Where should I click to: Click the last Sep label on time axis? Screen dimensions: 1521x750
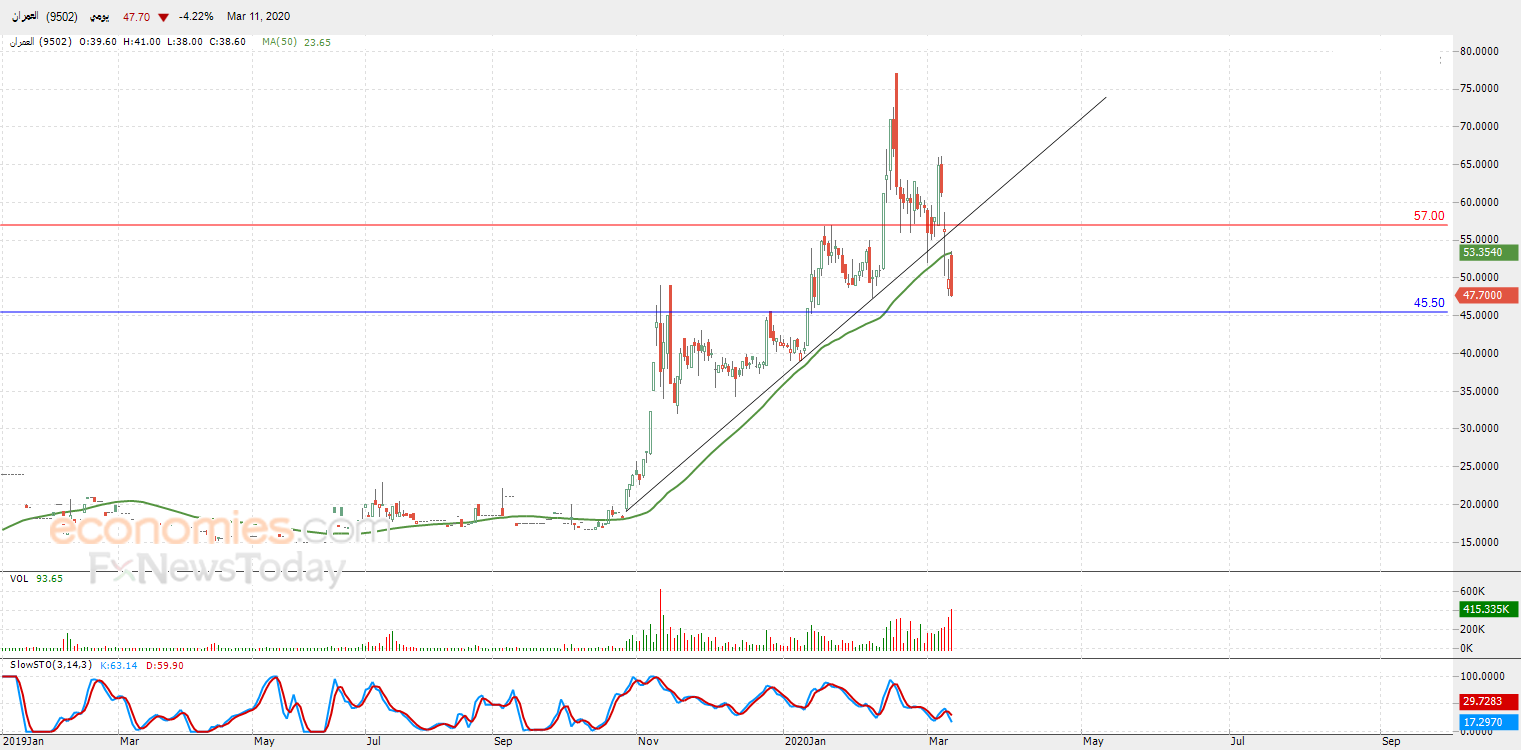[x=1391, y=742]
